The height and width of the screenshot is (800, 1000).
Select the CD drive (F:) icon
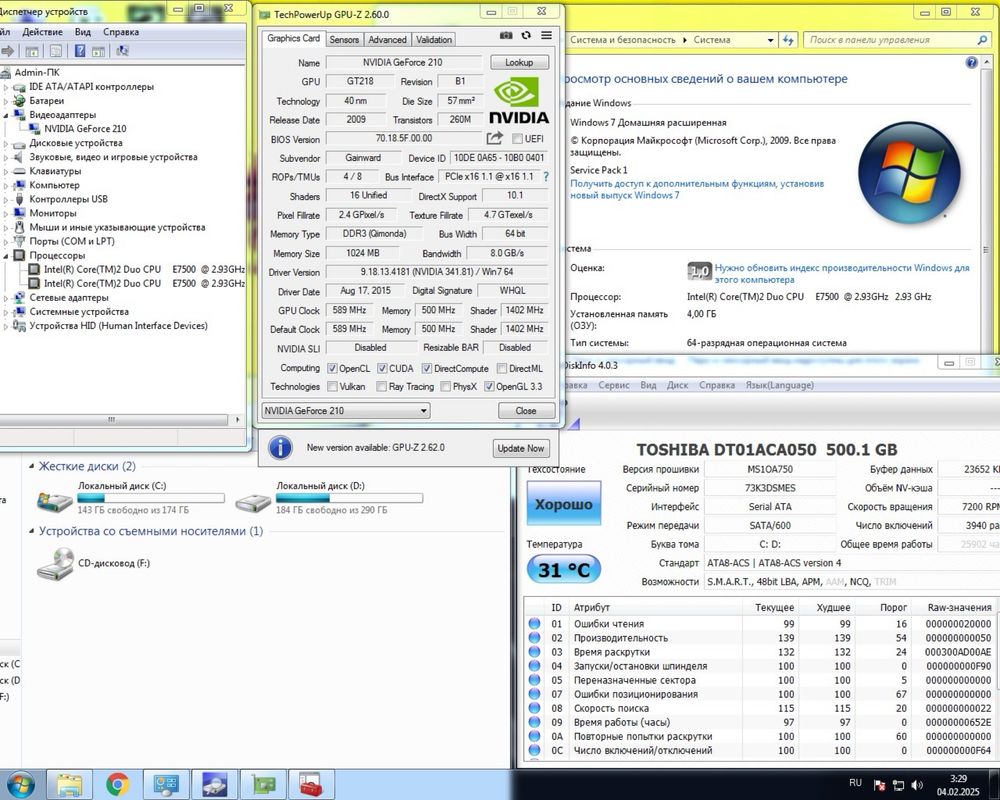[x=55, y=564]
